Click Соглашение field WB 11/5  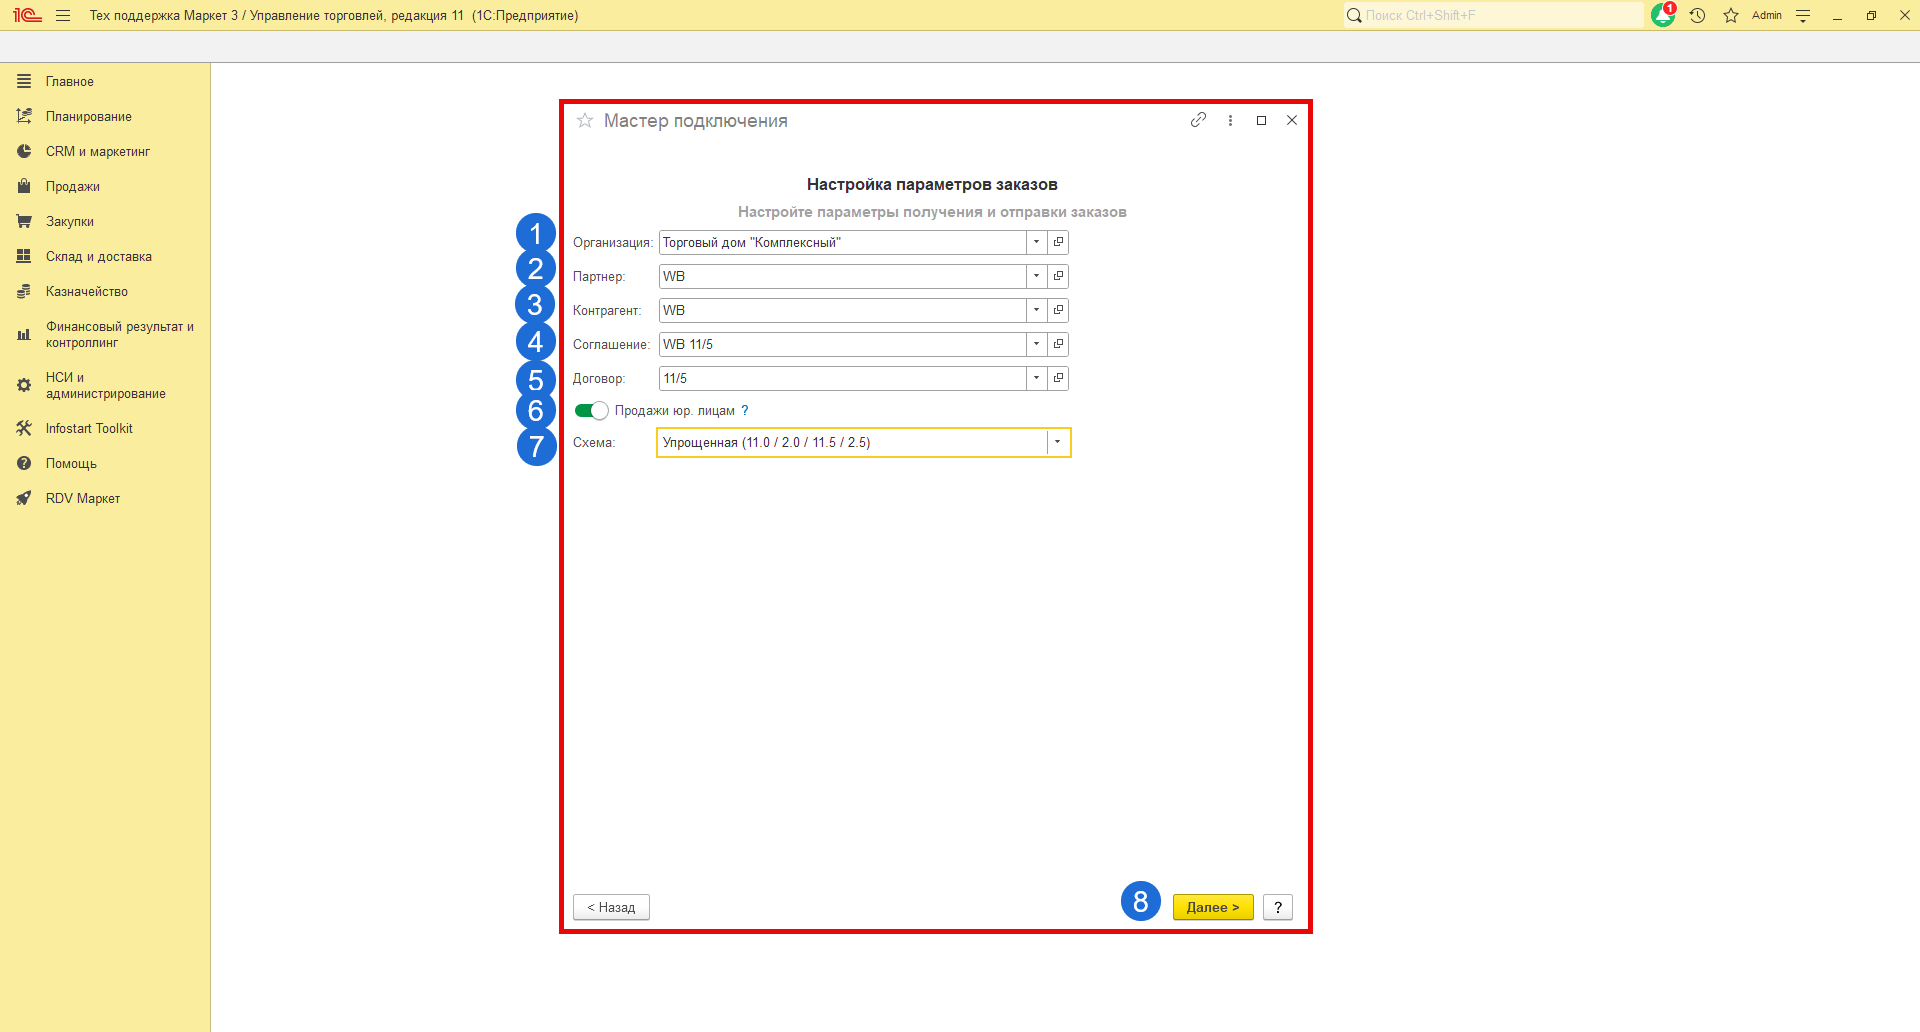tap(842, 344)
